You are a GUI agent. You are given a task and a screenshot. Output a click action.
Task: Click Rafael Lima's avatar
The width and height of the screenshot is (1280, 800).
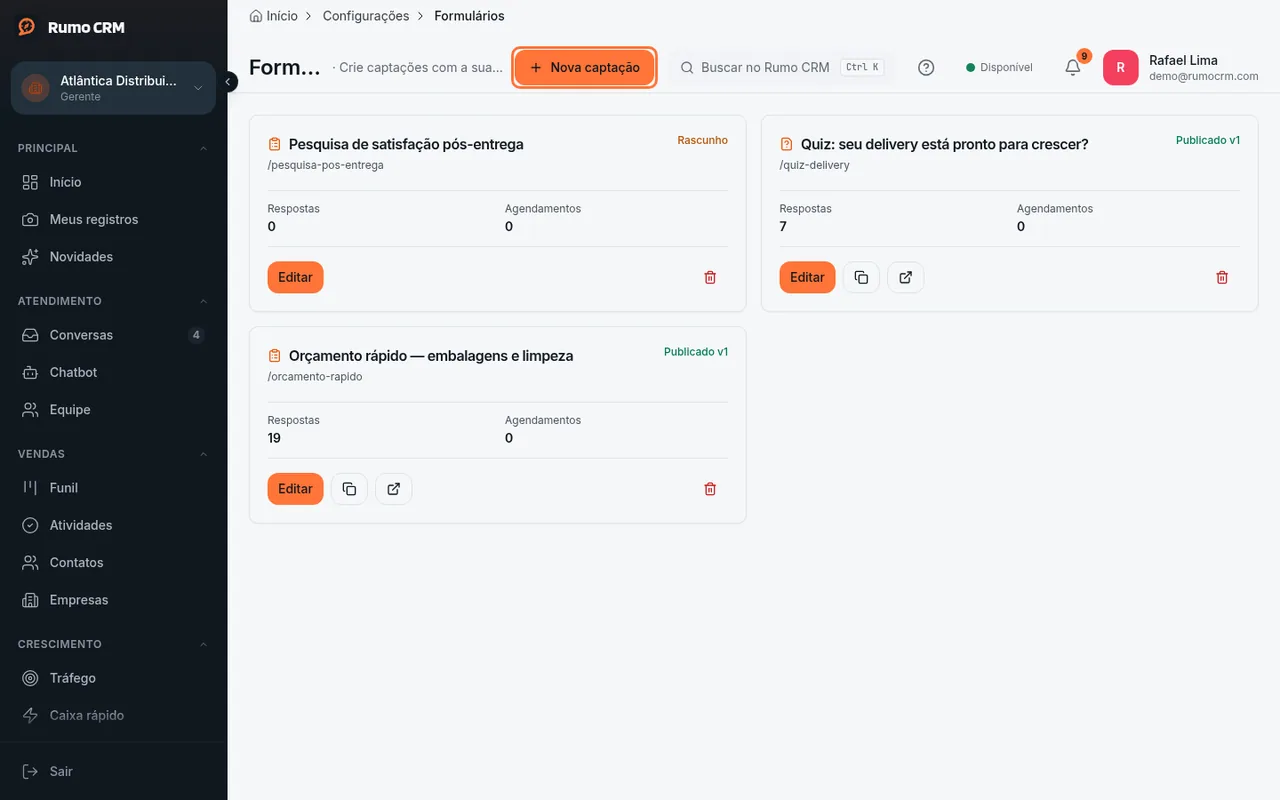(x=1120, y=67)
